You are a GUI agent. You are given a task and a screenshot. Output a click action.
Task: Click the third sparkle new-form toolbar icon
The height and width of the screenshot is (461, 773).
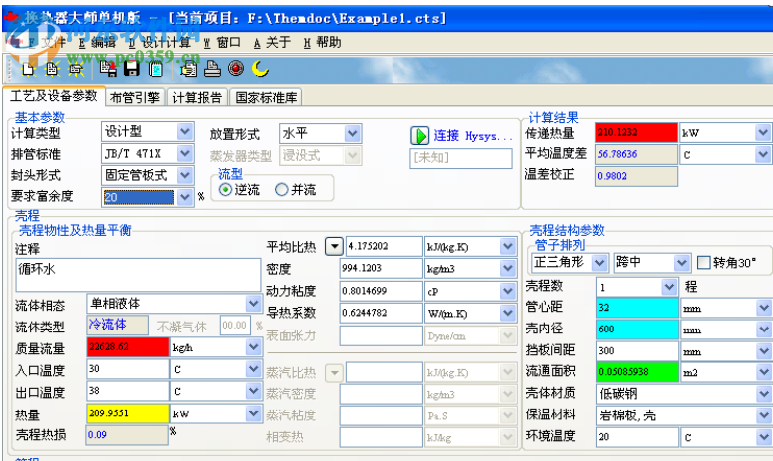75,69
